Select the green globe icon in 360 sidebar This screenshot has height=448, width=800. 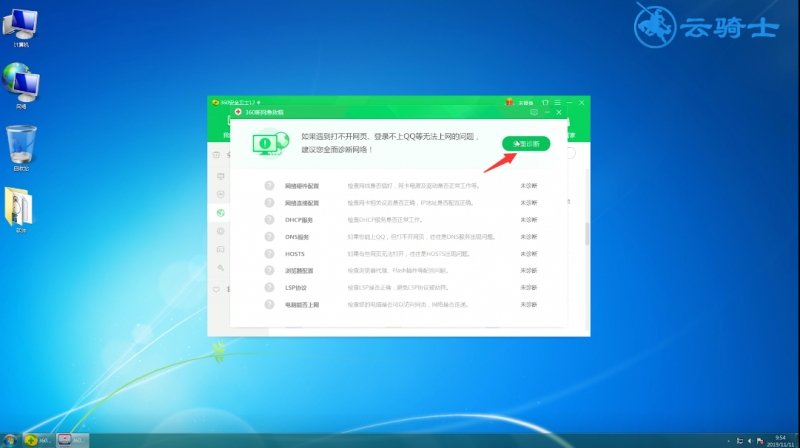pyautogui.click(x=220, y=213)
